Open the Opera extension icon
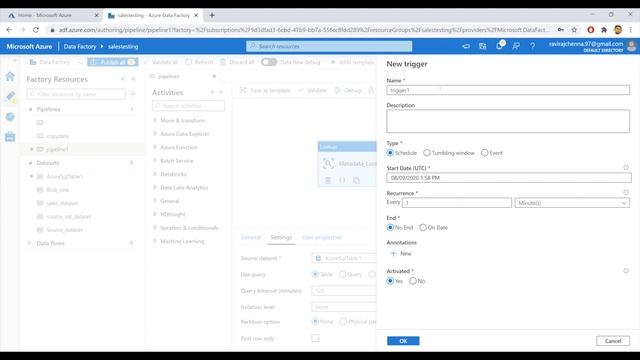This screenshot has width=640, height=360. coord(590,30)
